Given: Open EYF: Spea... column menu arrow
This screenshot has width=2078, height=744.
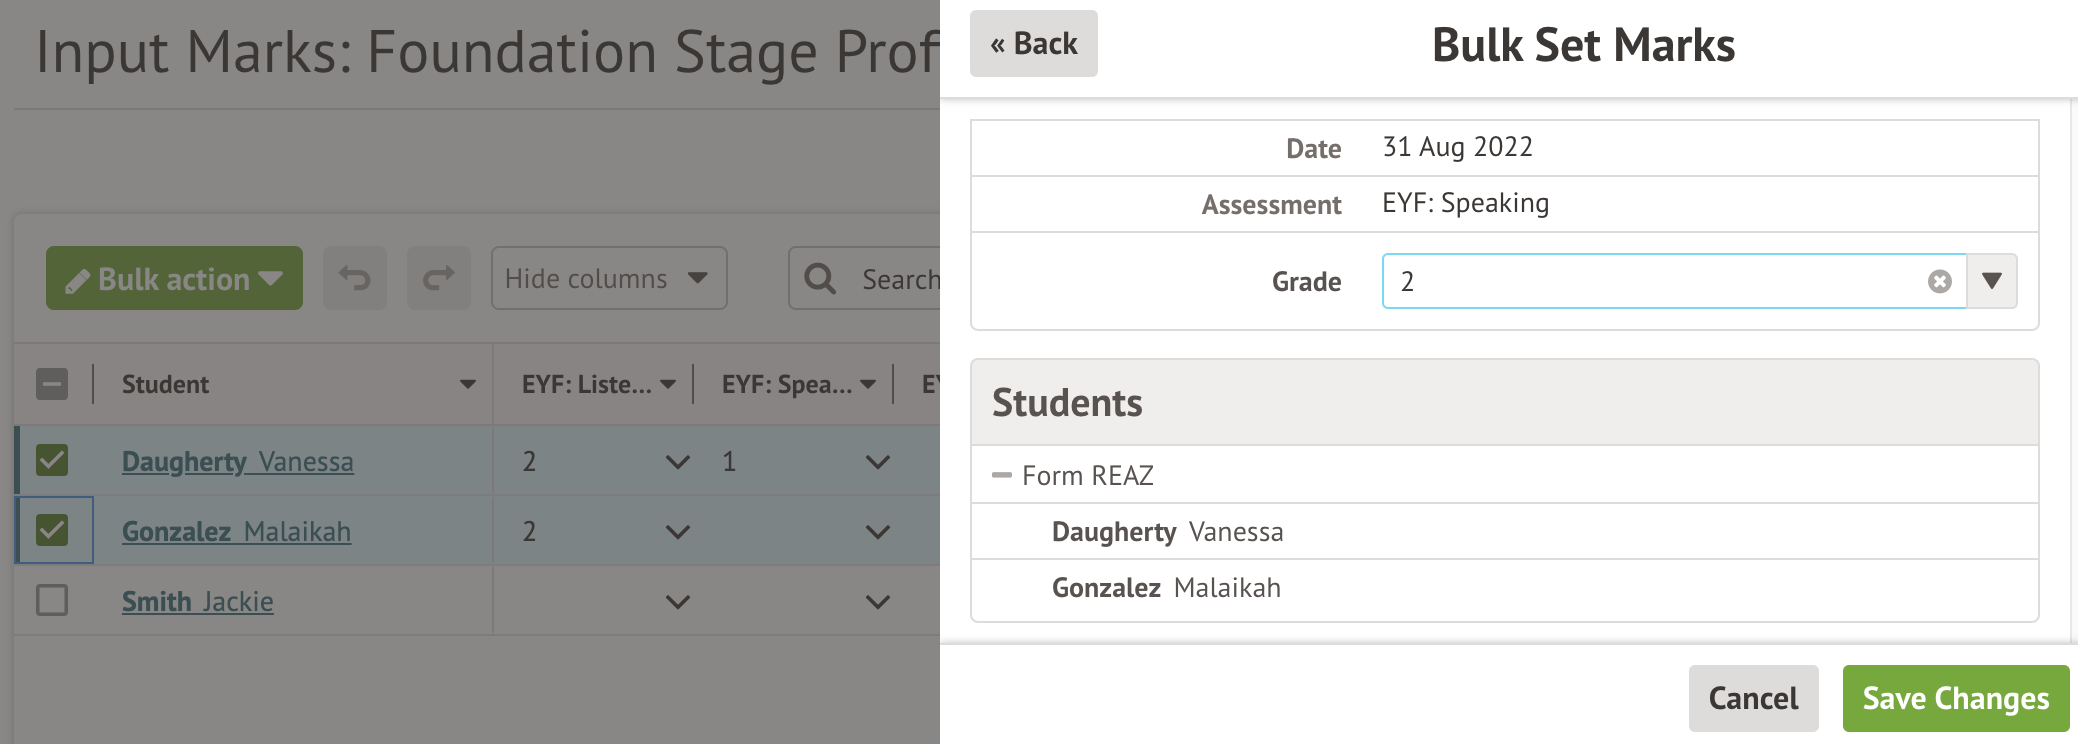Looking at the screenshot, I should pos(868,384).
